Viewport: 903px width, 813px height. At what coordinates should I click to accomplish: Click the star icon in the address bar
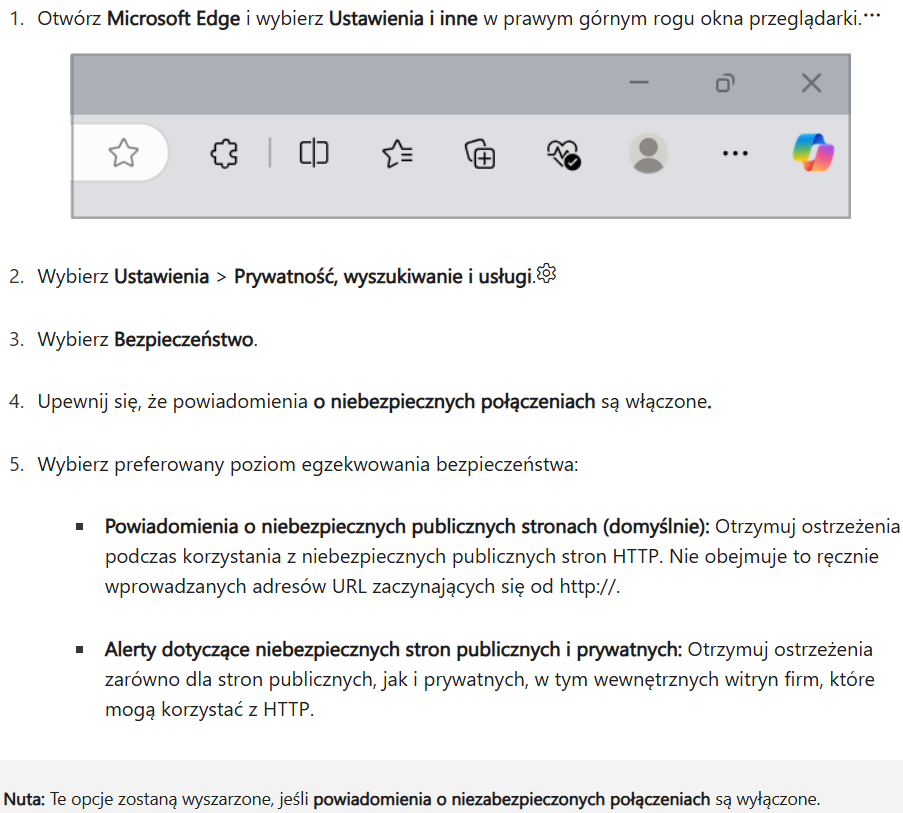122,153
